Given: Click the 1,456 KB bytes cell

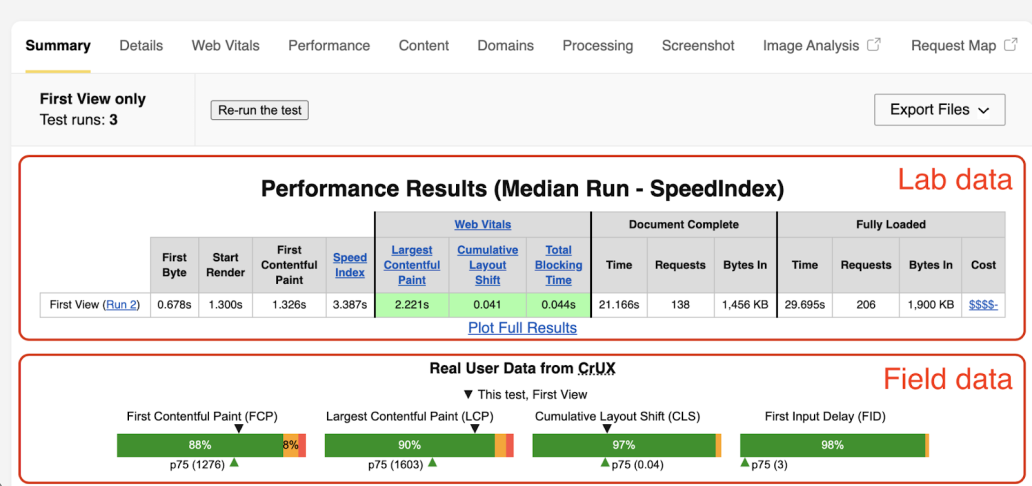Looking at the screenshot, I should [744, 305].
